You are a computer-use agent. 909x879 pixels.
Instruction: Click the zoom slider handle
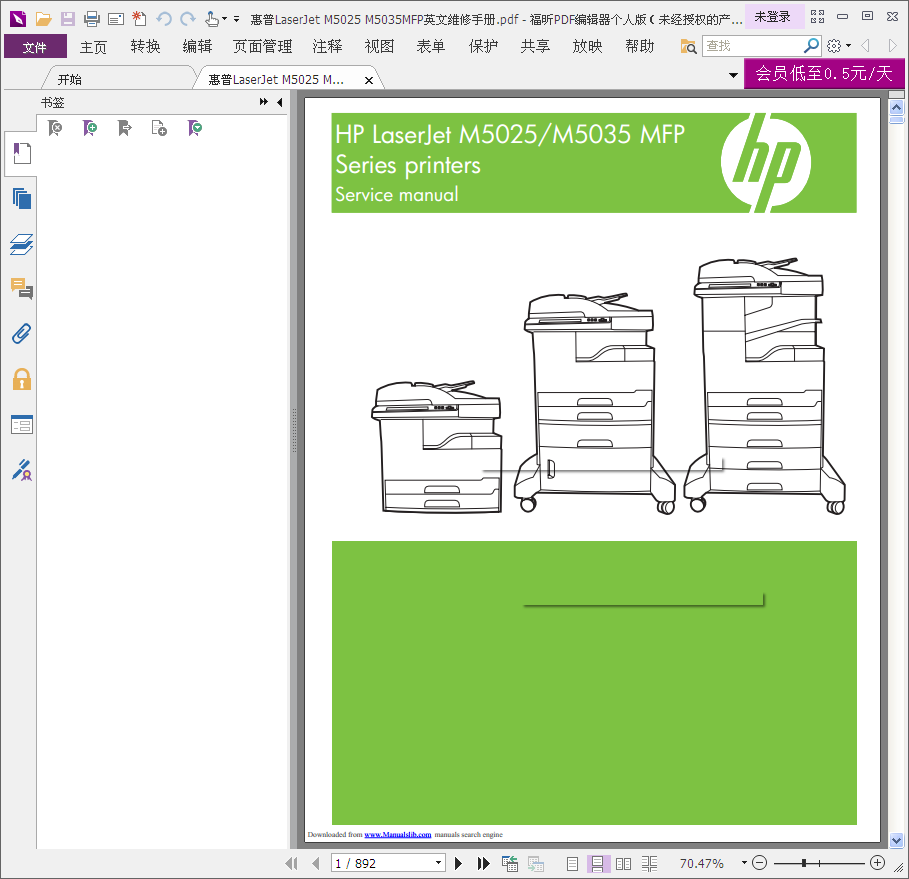click(804, 863)
